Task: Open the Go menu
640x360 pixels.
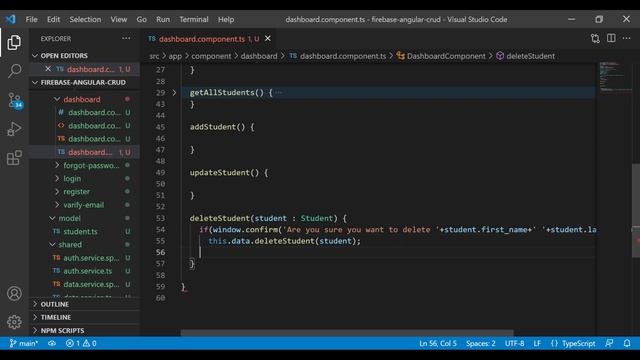Action: [x=142, y=19]
